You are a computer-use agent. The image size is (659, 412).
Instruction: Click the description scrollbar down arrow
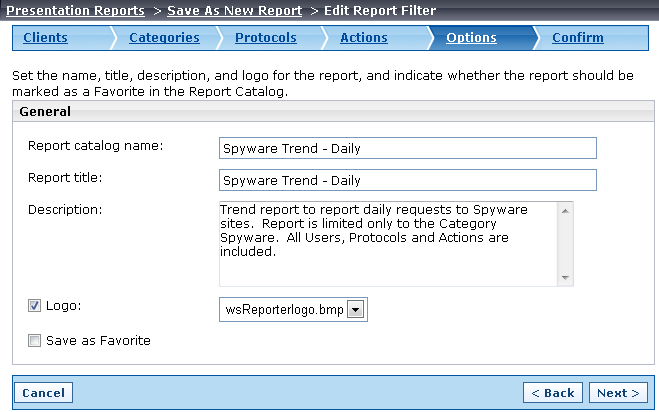pyautogui.click(x=565, y=278)
